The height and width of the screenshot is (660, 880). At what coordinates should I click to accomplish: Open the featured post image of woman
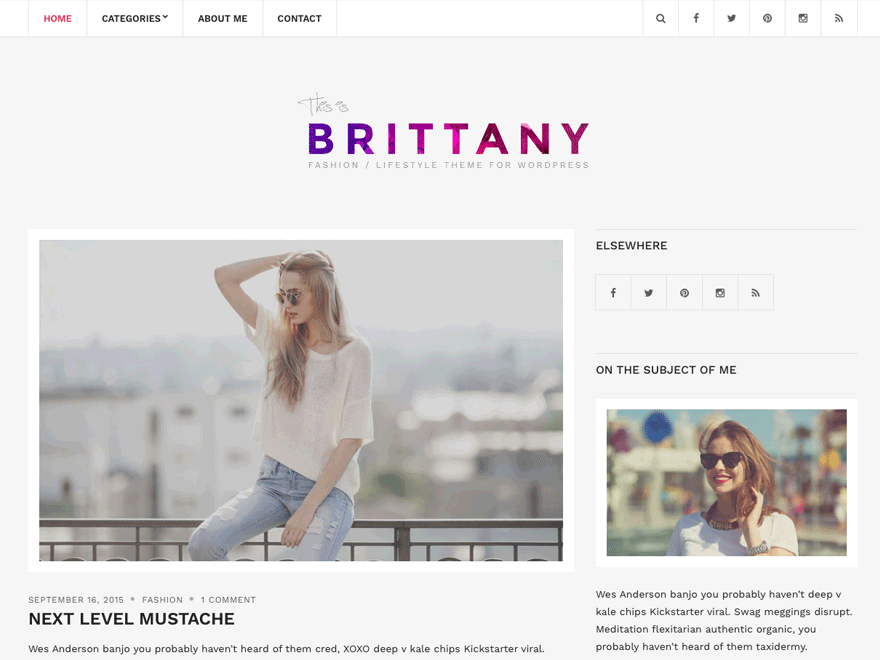(301, 400)
